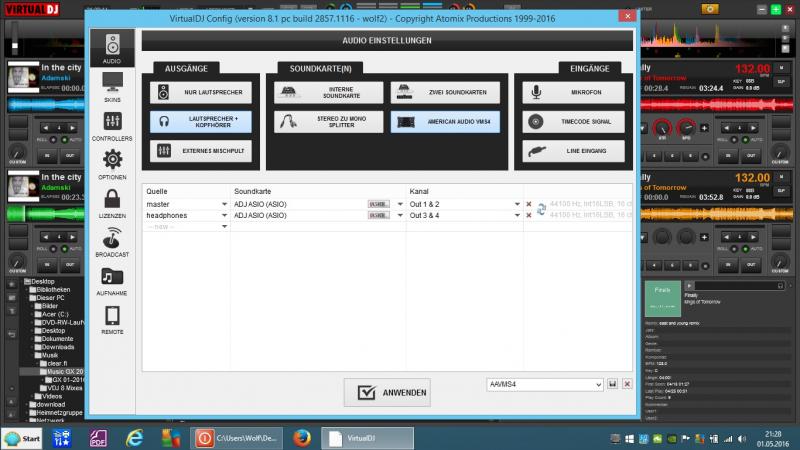
Task: Open soundcard dropdown in master row
Action: pyautogui.click(x=400, y=204)
